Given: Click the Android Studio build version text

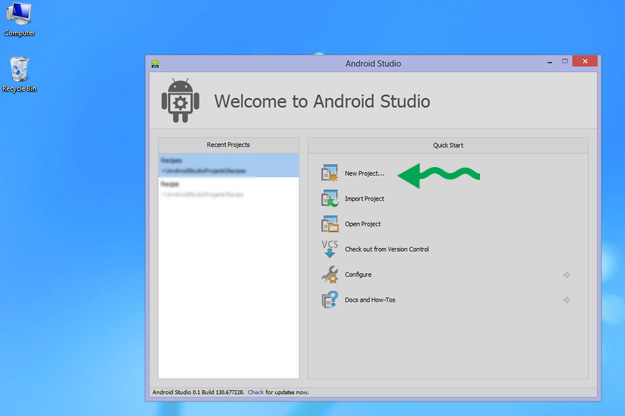Looking at the screenshot, I should [x=198, y=392].
